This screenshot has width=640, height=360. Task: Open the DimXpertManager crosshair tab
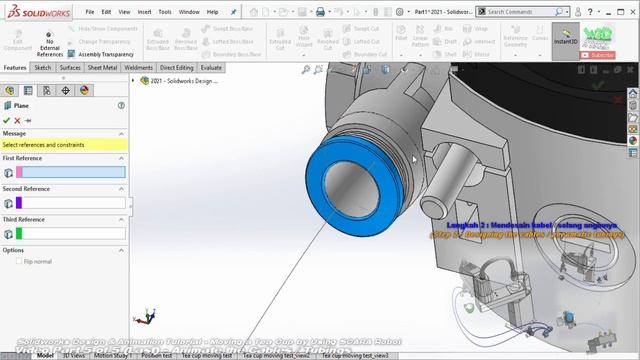(65, 90)
